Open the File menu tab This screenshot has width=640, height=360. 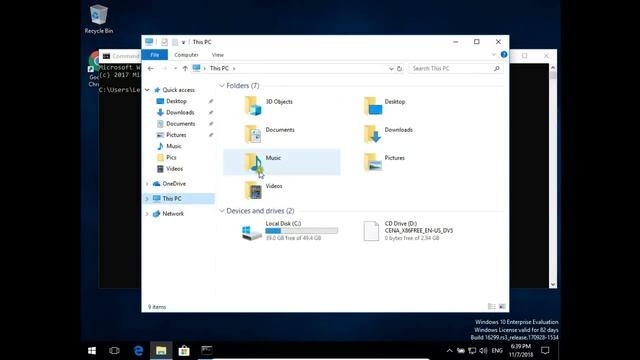click(x=155, y=55)
